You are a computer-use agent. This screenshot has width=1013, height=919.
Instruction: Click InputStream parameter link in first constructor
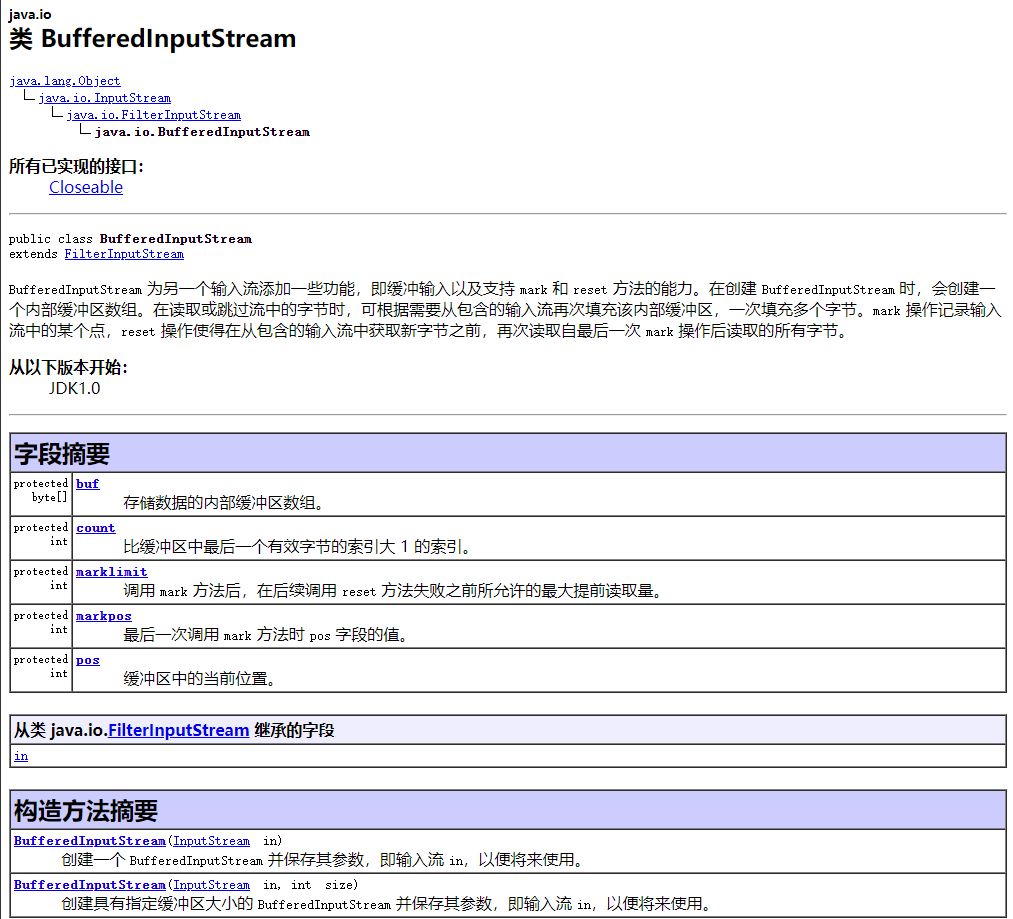211,840
